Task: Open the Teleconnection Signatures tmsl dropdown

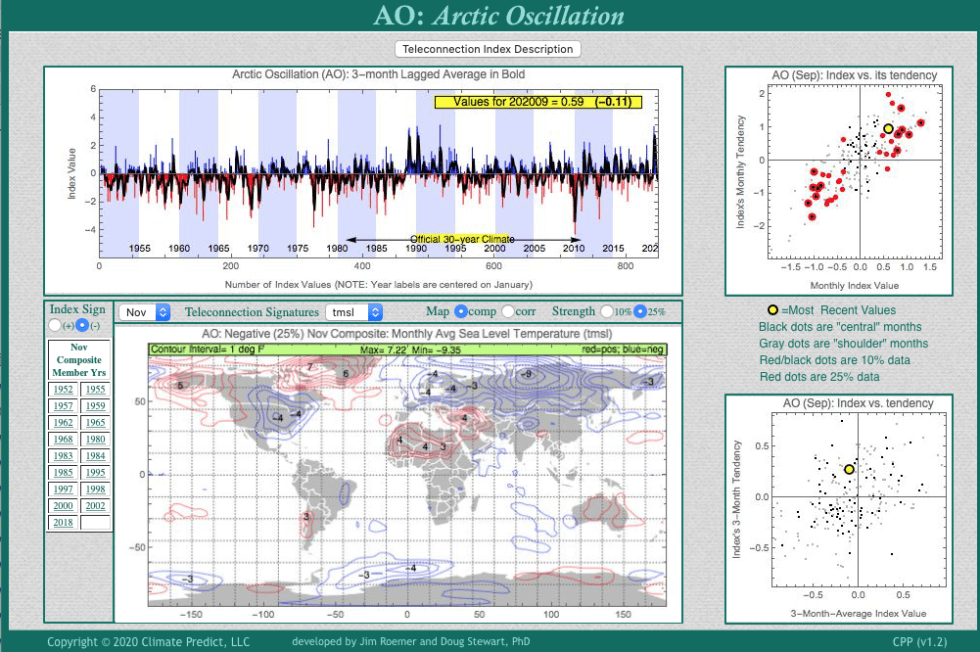Action: (x=352, y=312)
